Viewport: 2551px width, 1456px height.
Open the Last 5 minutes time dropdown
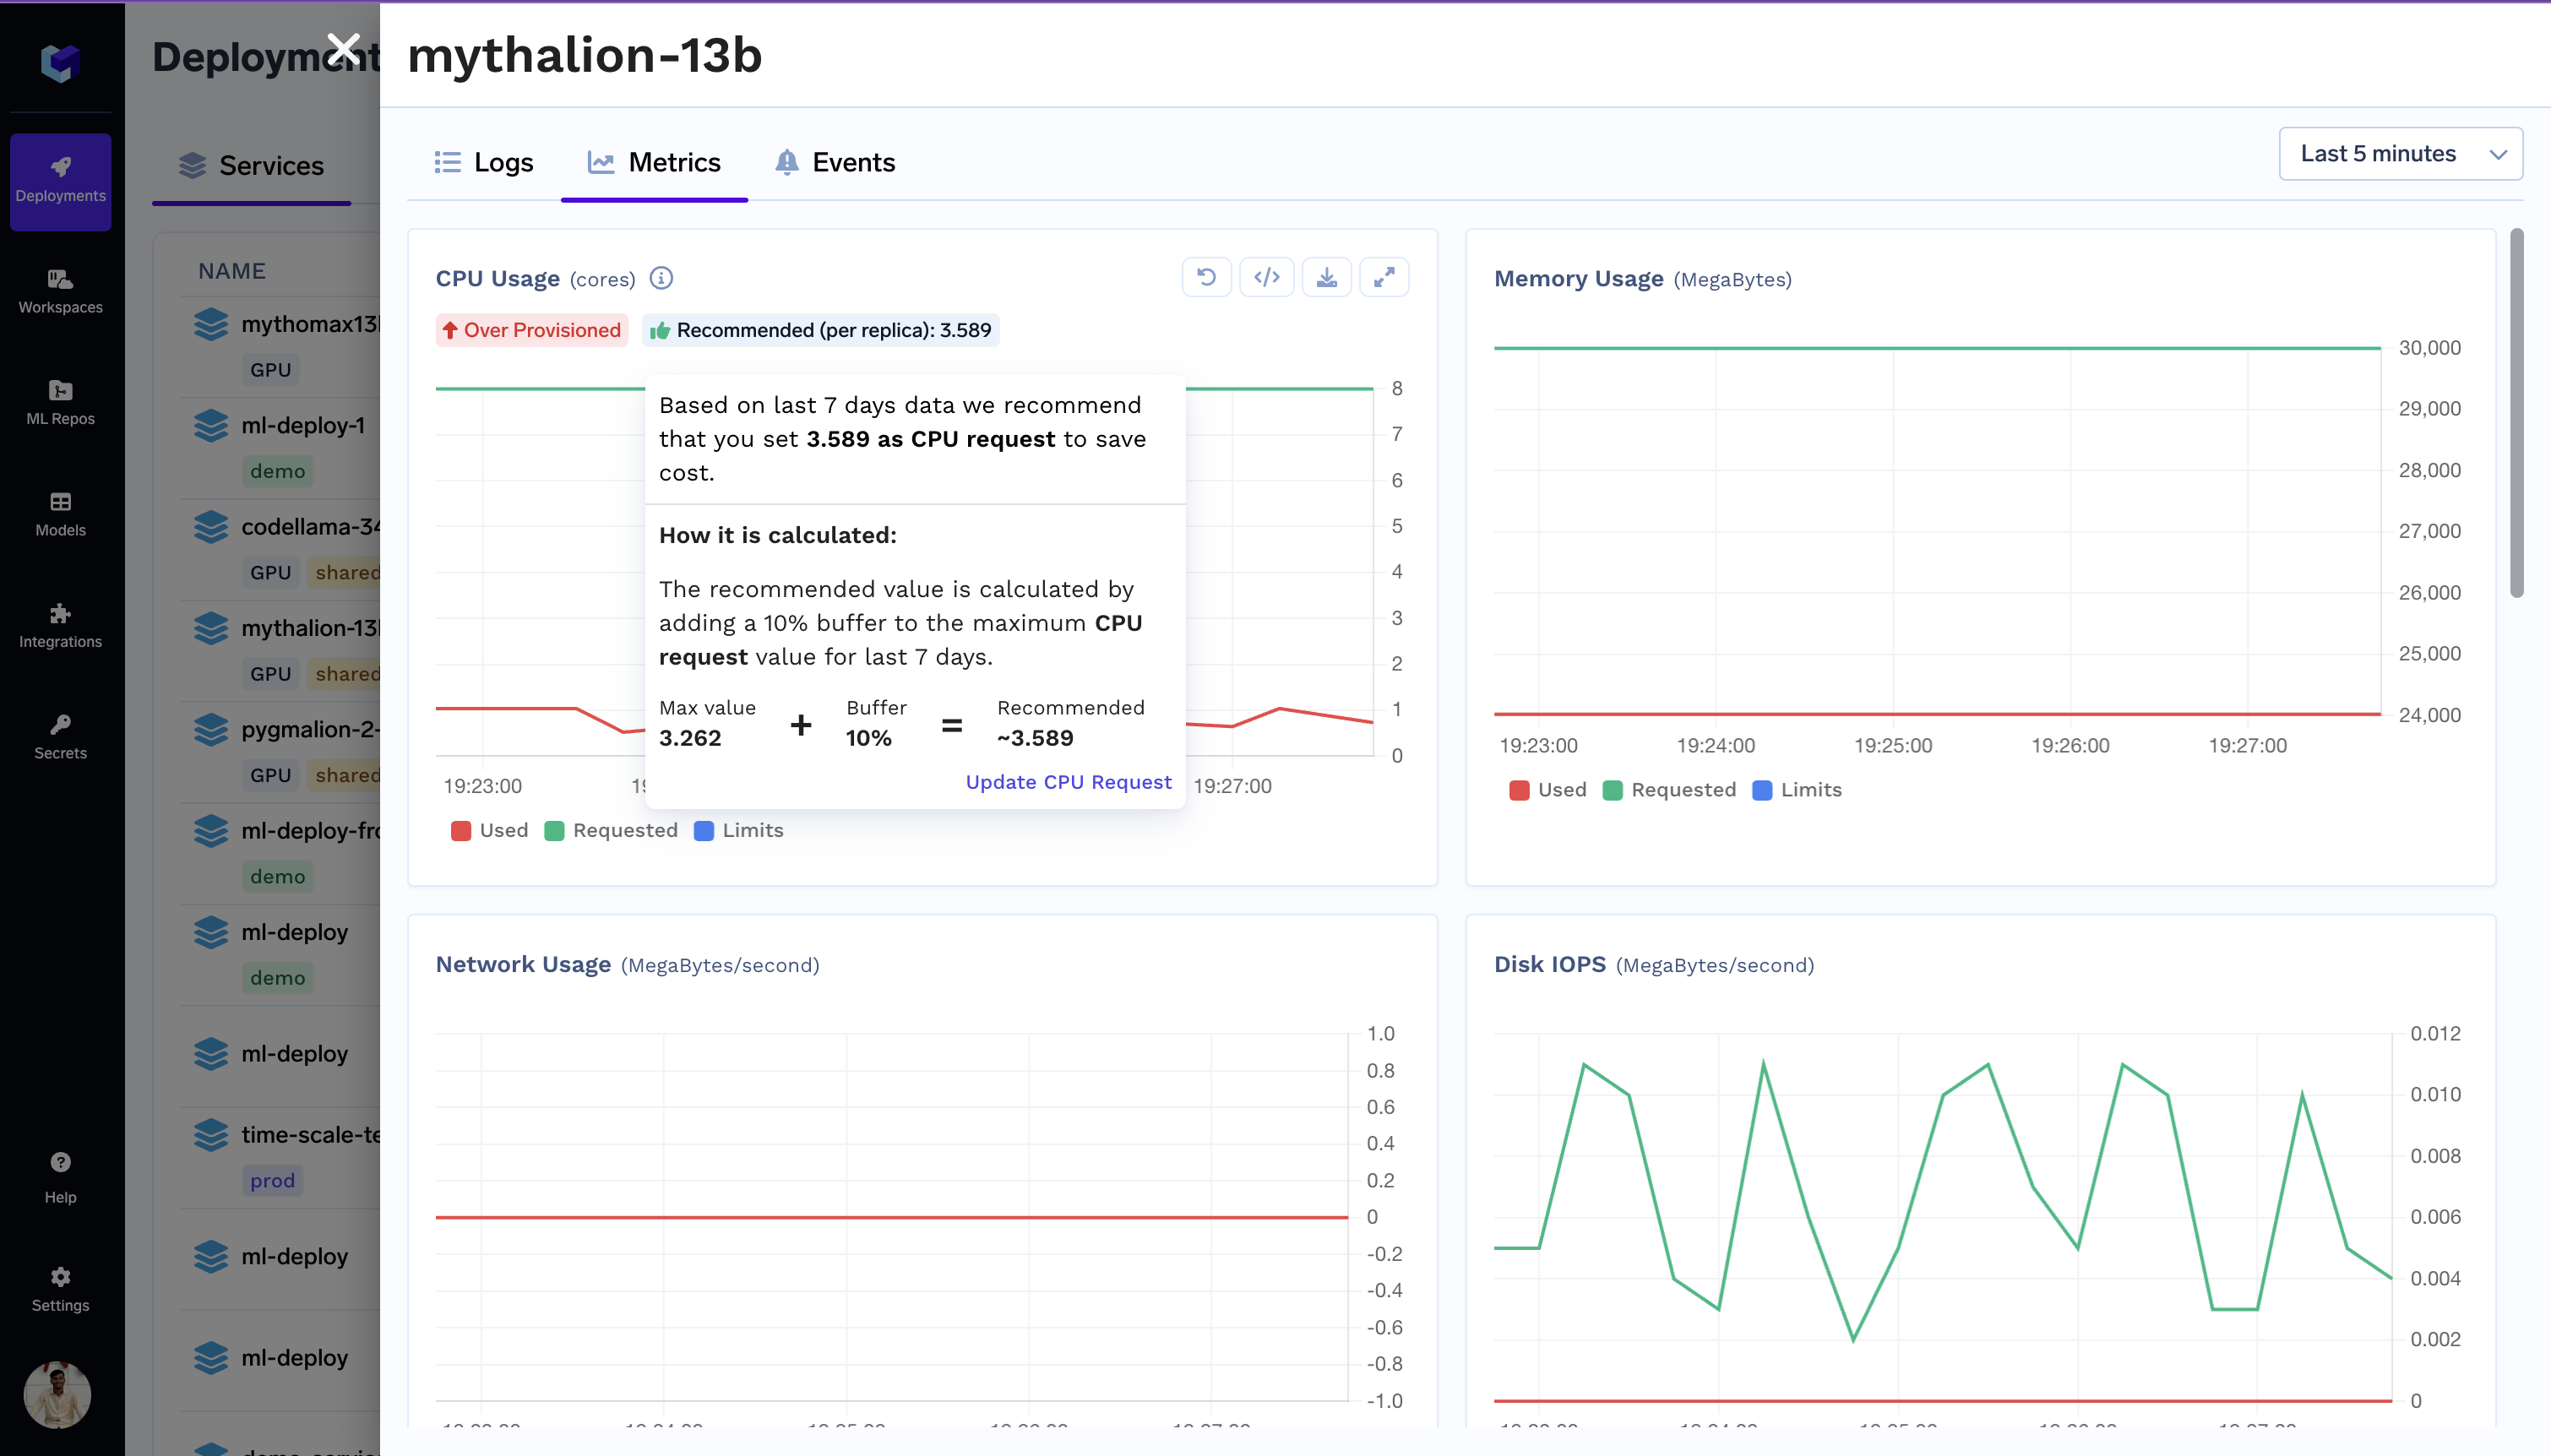click(2399, 154)
